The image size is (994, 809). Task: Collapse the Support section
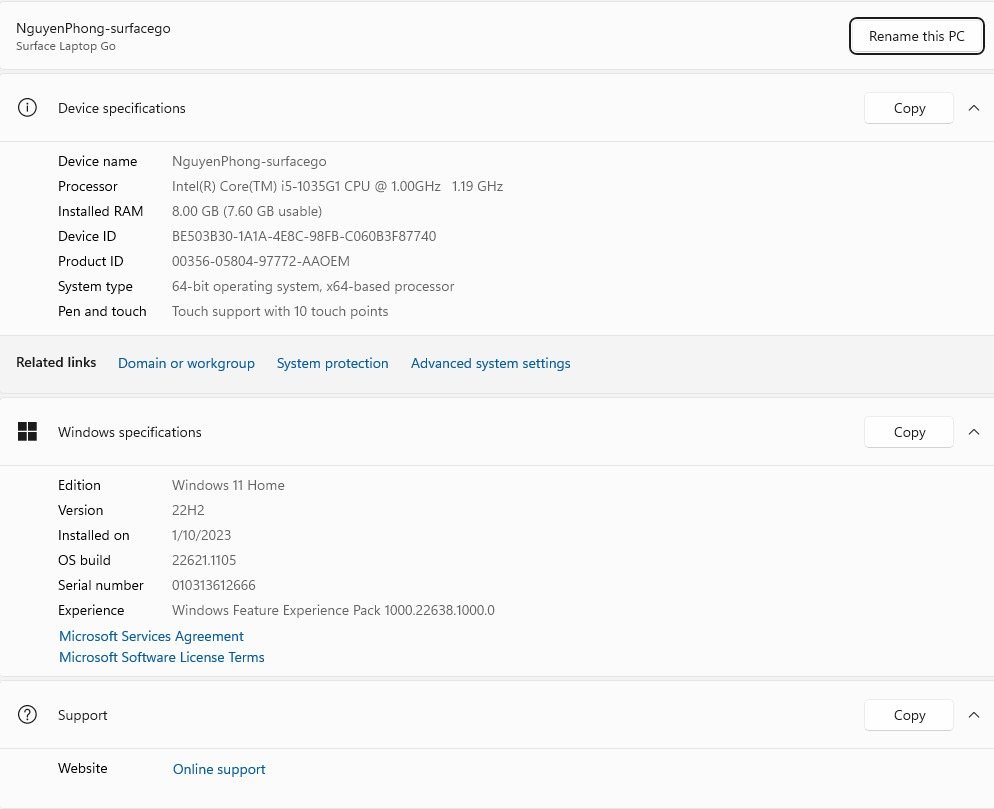(974, 715)
